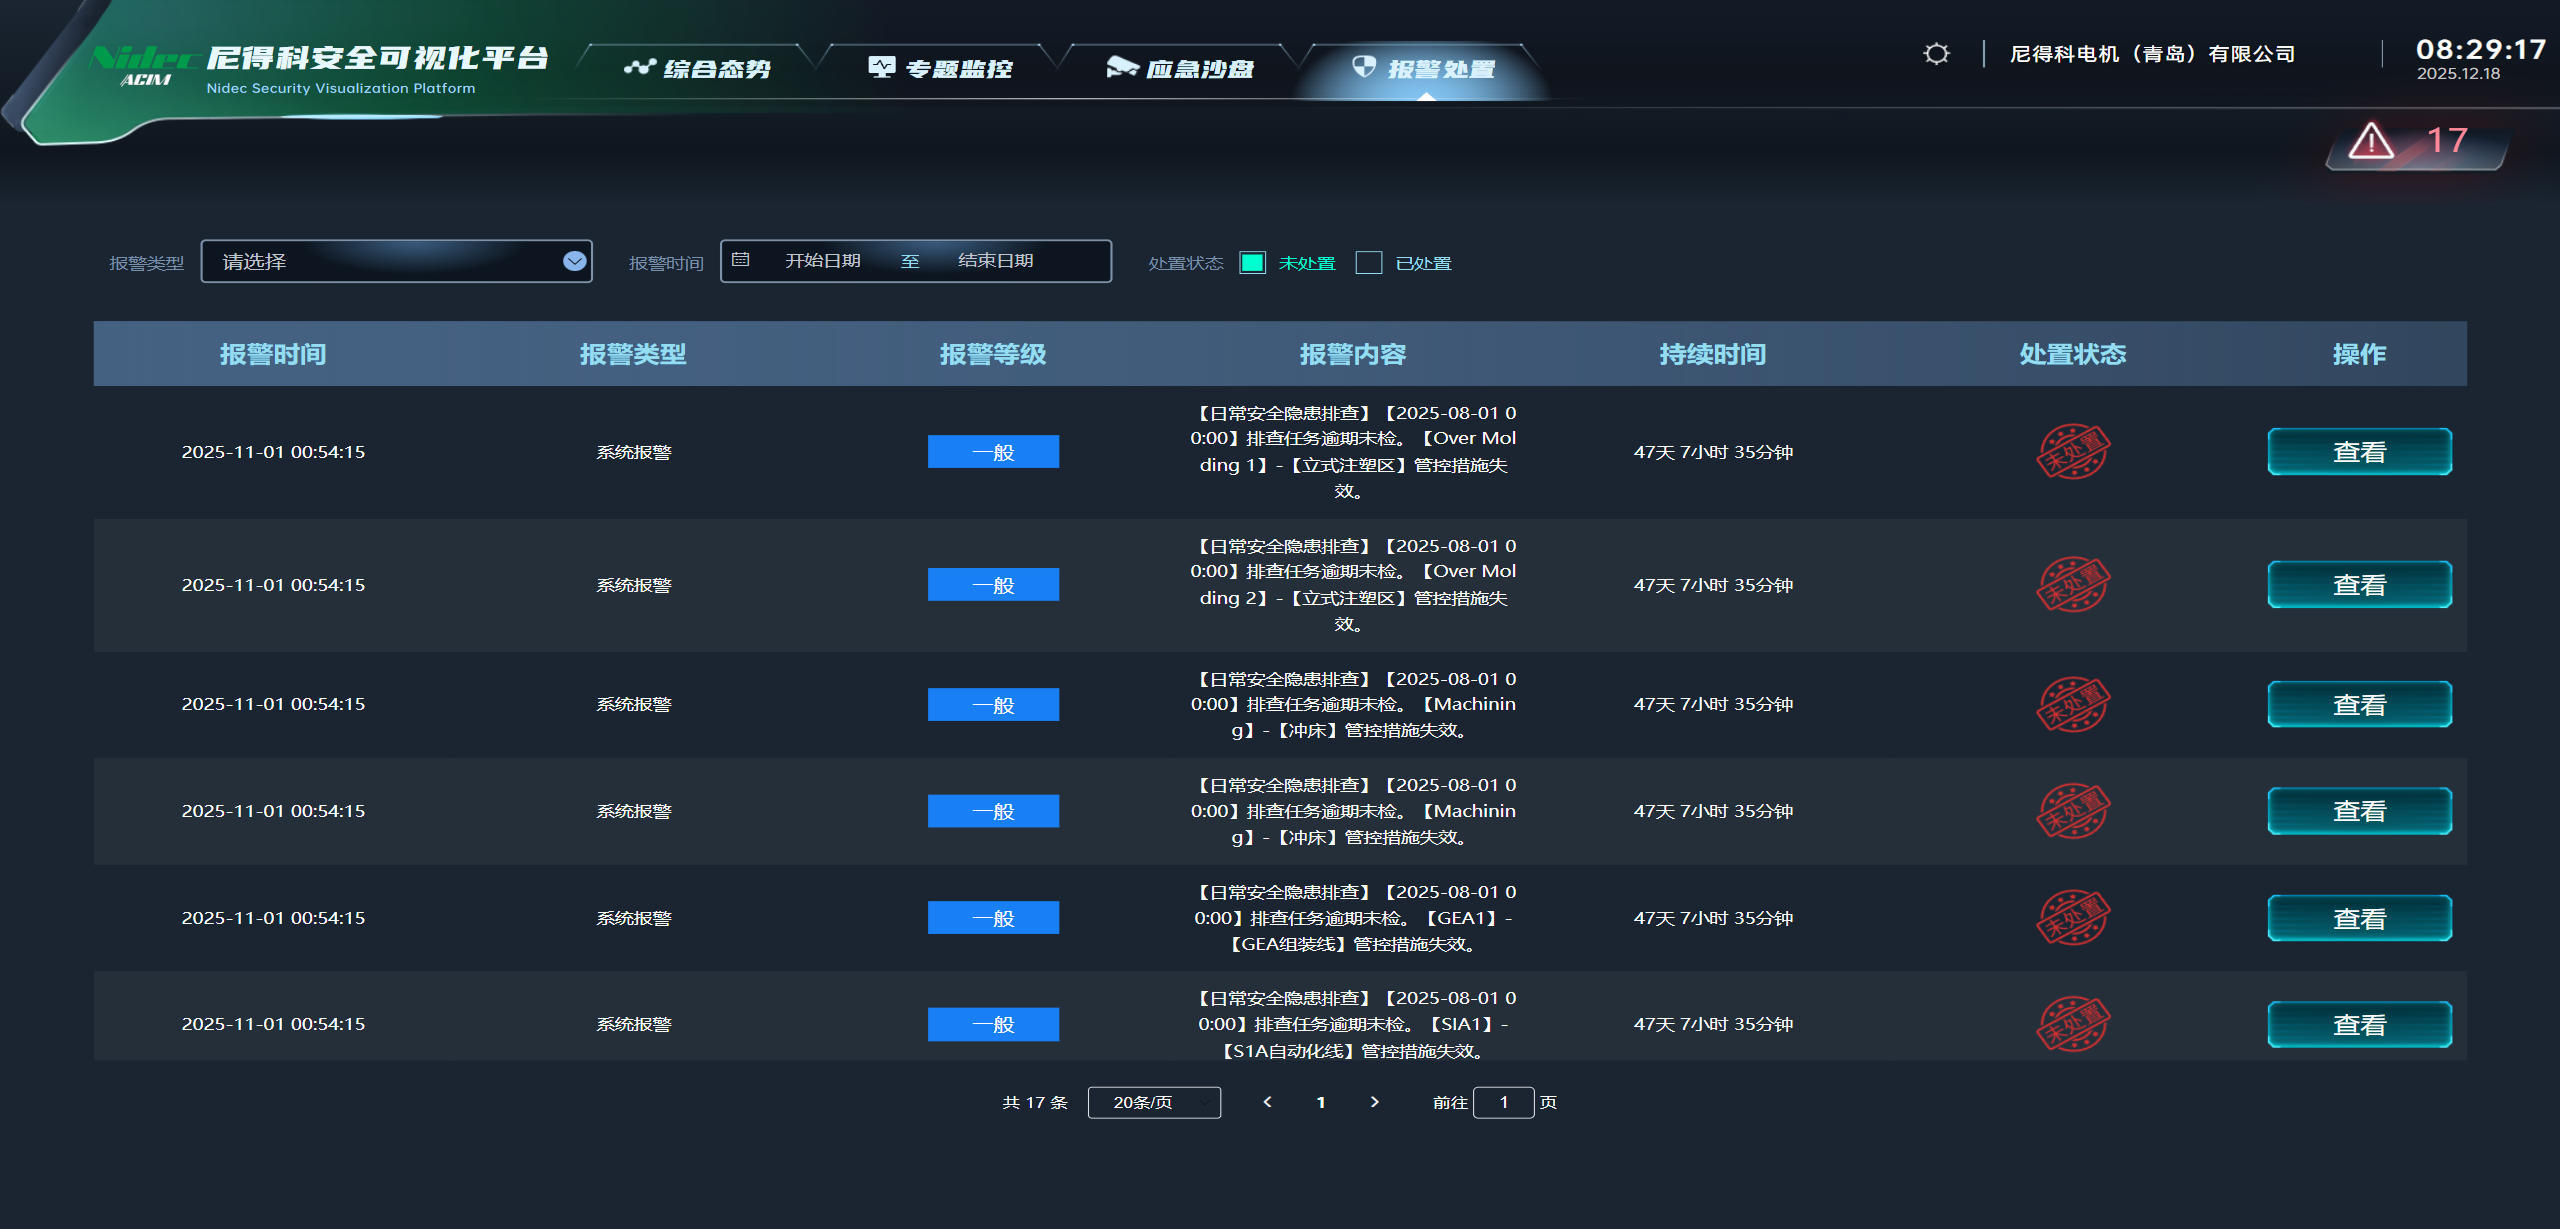Click the theme settings sun icon
Screen dimensions: 2560x1229
(1936, 54)
